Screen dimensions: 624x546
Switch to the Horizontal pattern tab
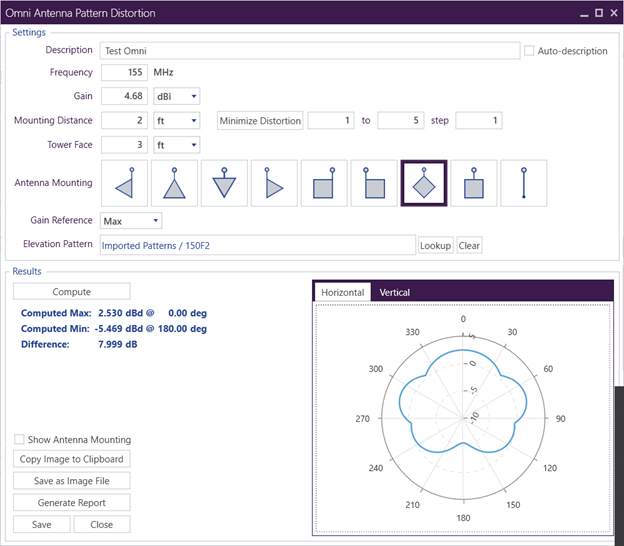[342, 292]
